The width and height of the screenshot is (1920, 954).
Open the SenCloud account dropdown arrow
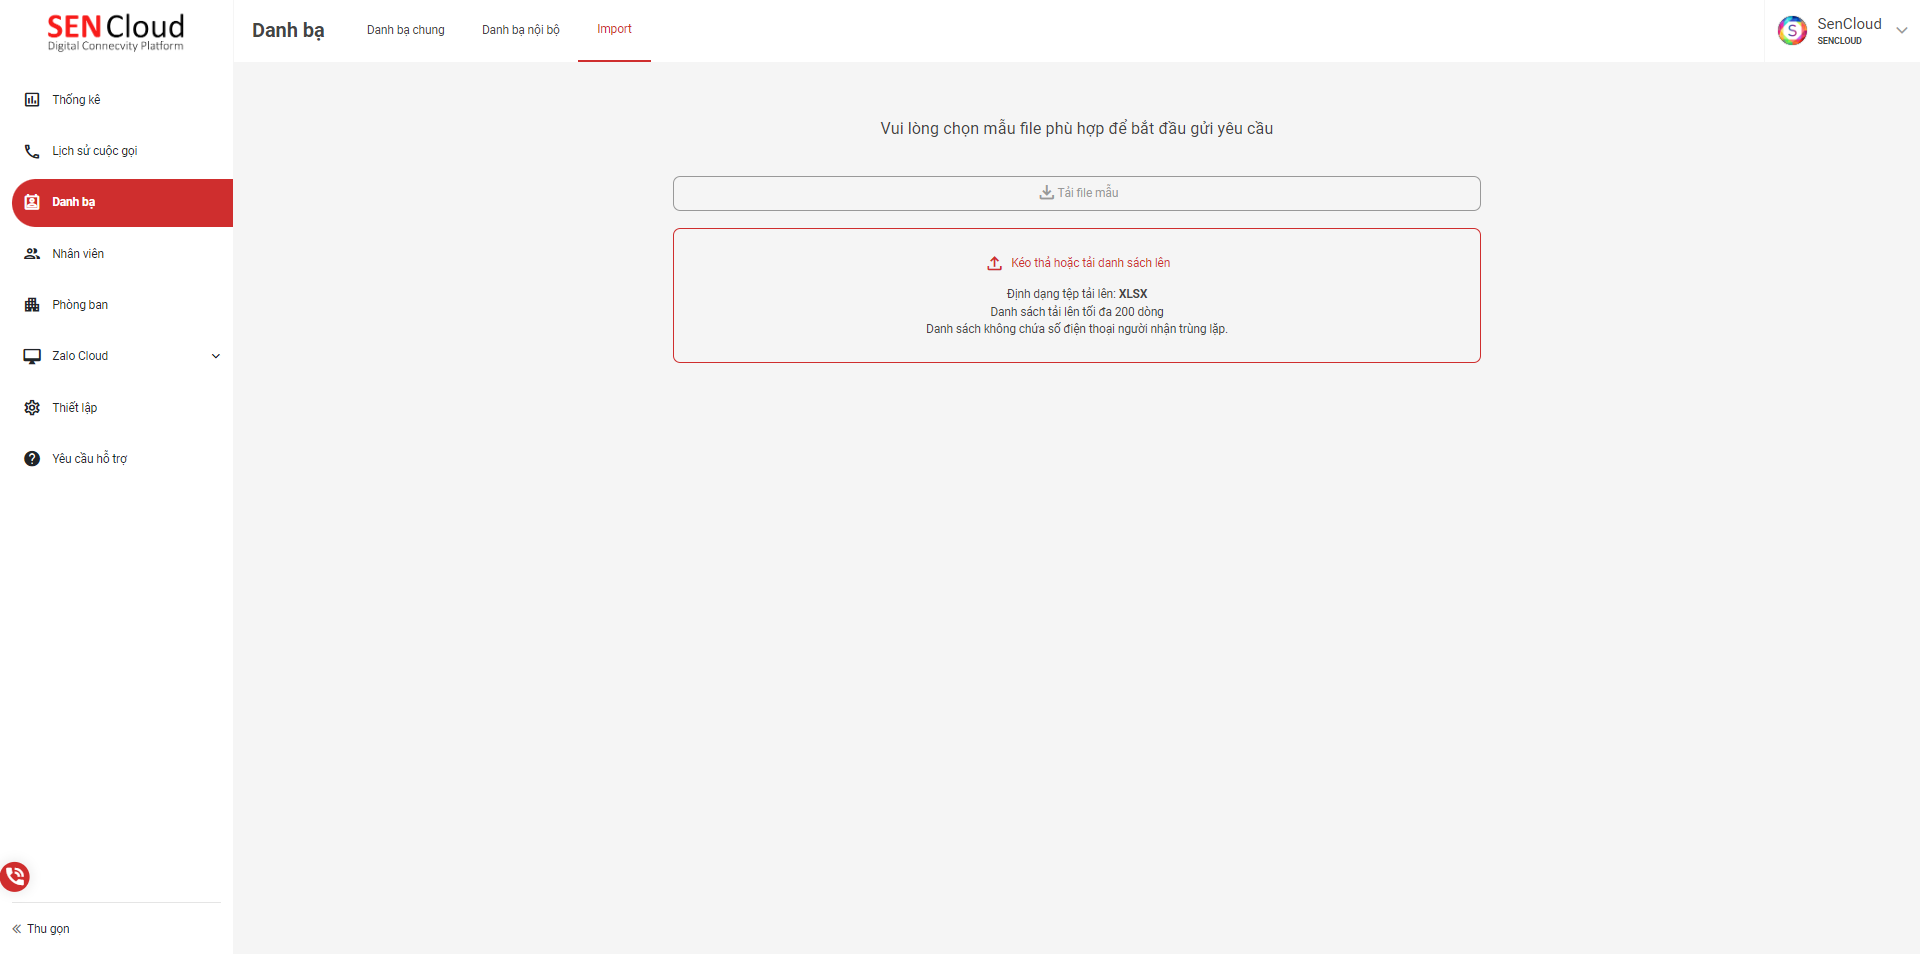1901,31
